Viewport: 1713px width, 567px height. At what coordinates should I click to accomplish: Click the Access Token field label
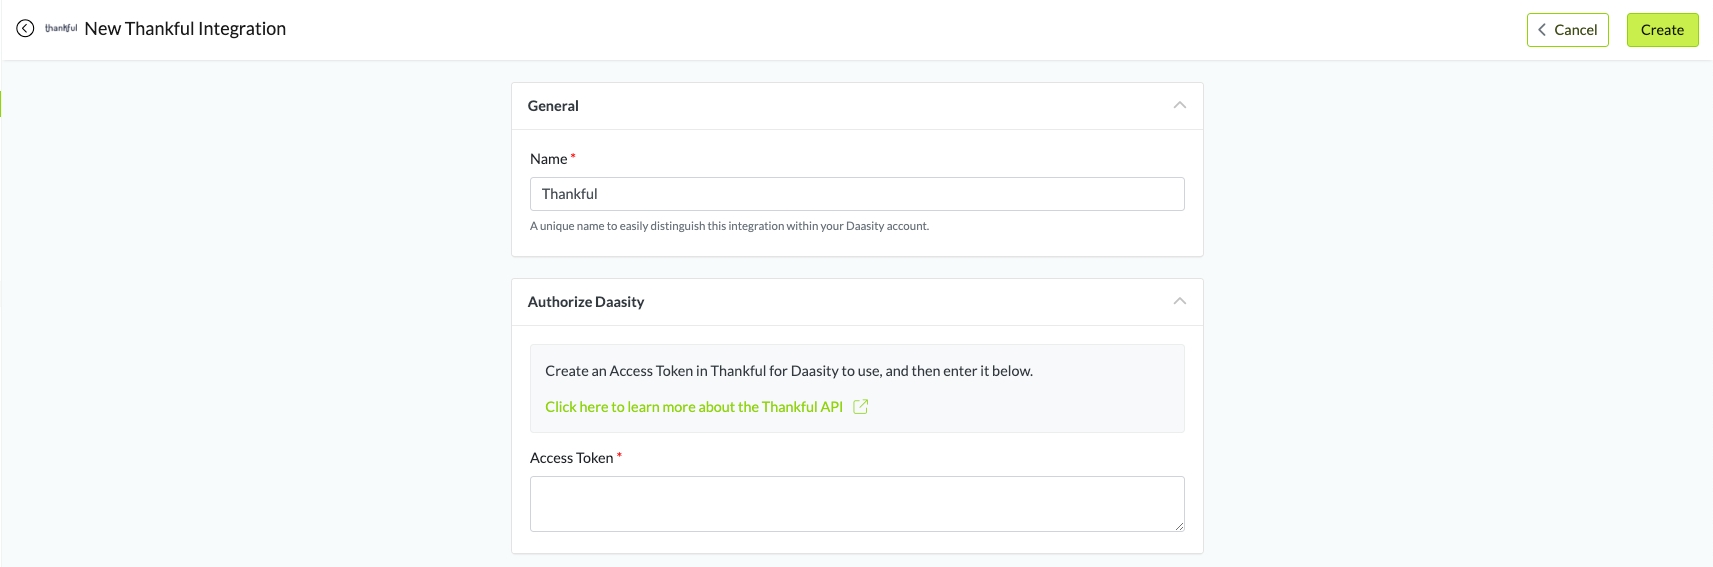coord(571,458)
